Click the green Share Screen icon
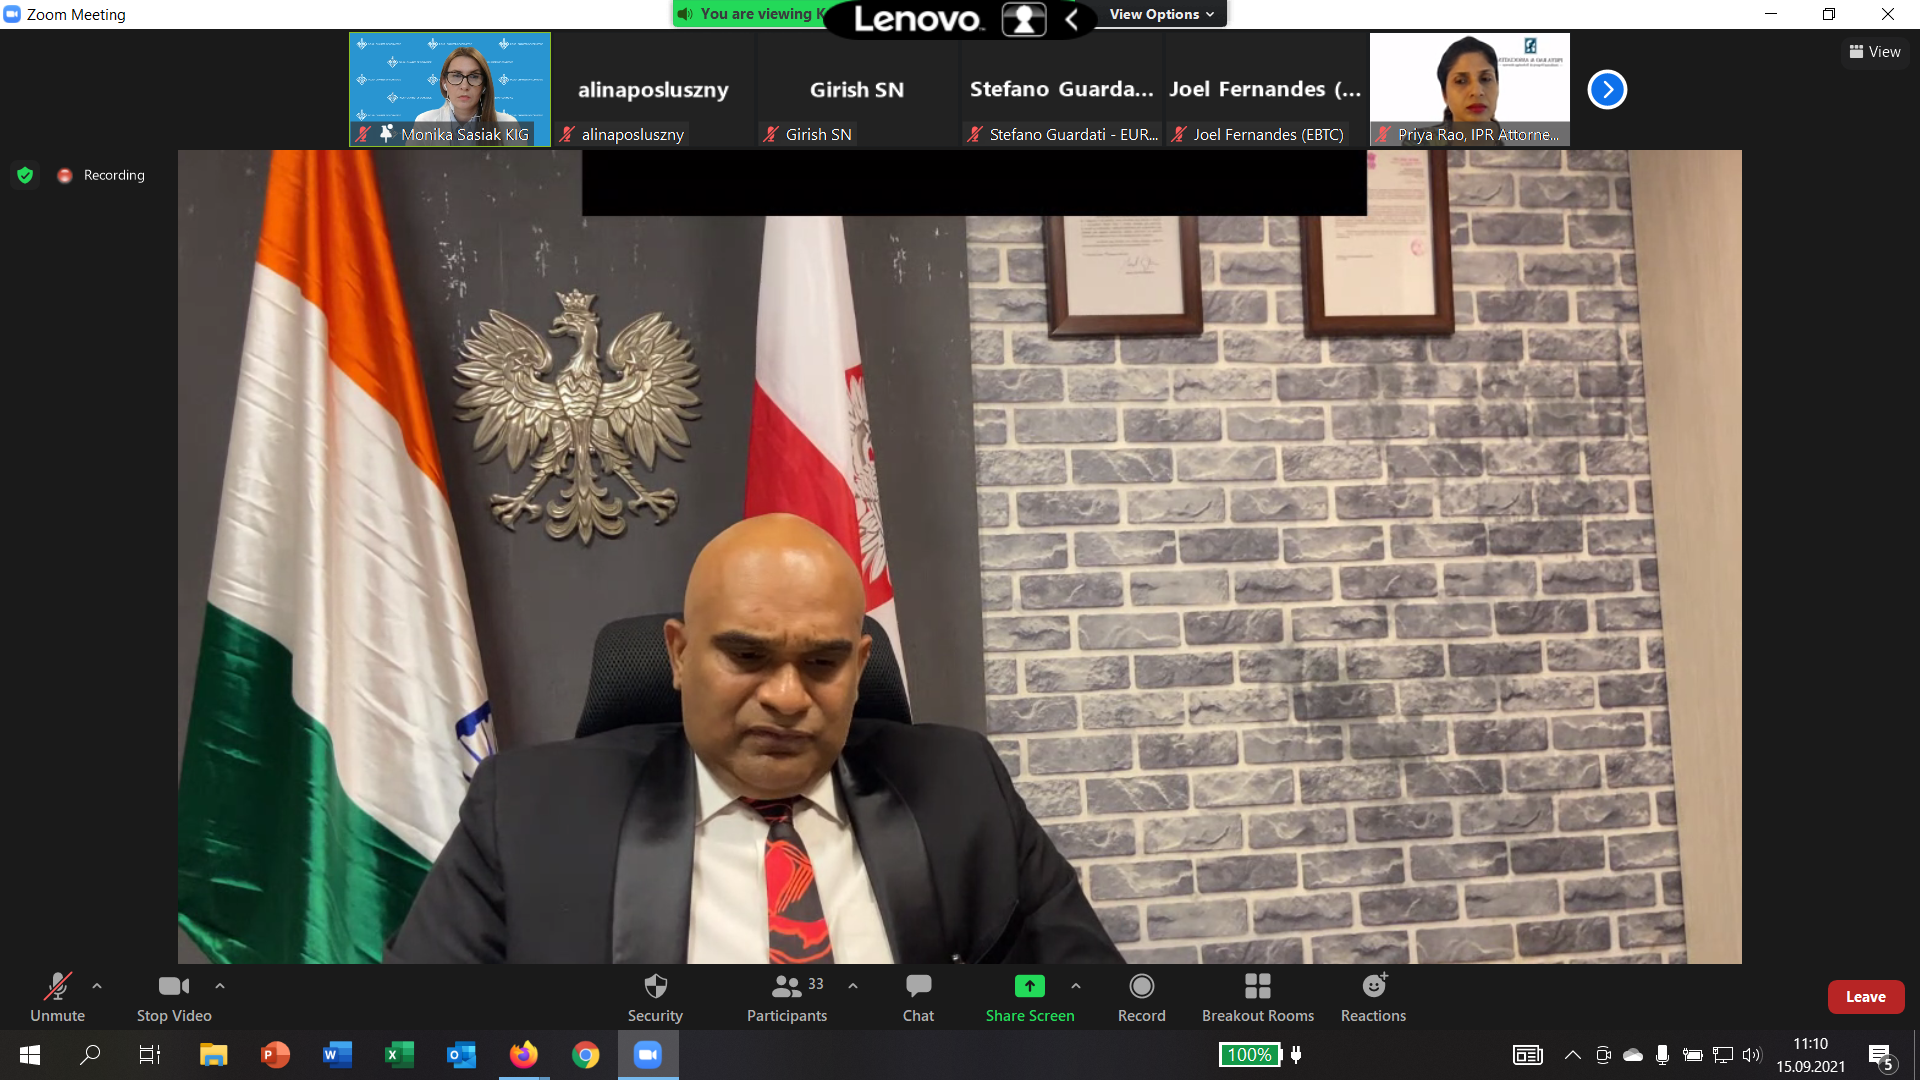Screen dimensions: 1920x1080 (x=1029, y=987)
